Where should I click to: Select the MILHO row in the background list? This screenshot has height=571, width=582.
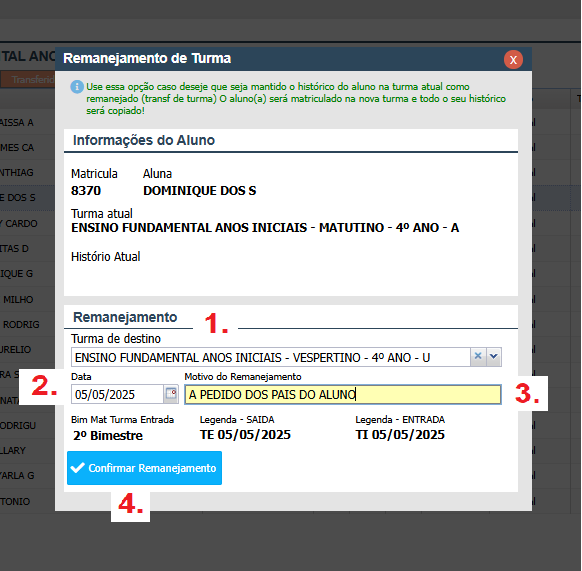(x=27, y=299)
